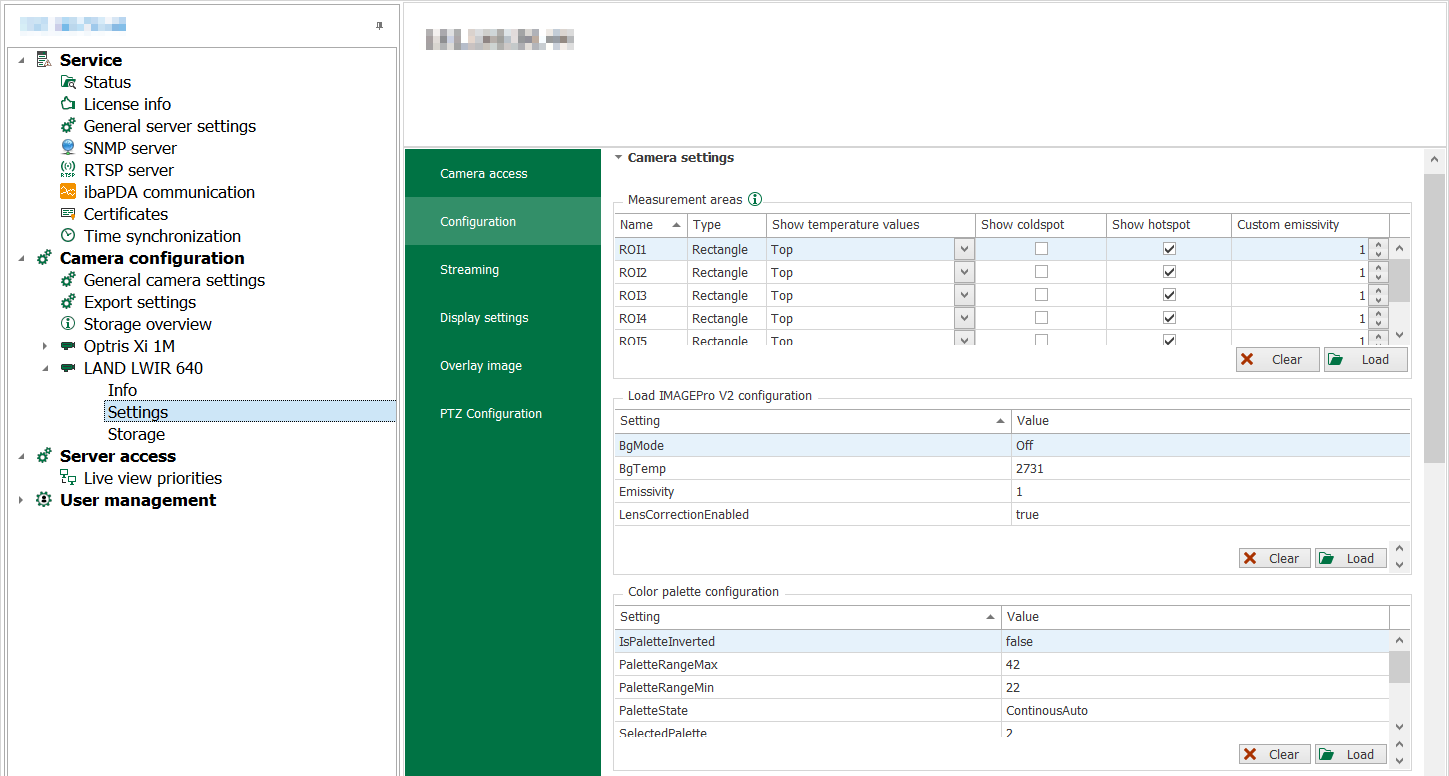Expand the User management node

click(21, 500)
